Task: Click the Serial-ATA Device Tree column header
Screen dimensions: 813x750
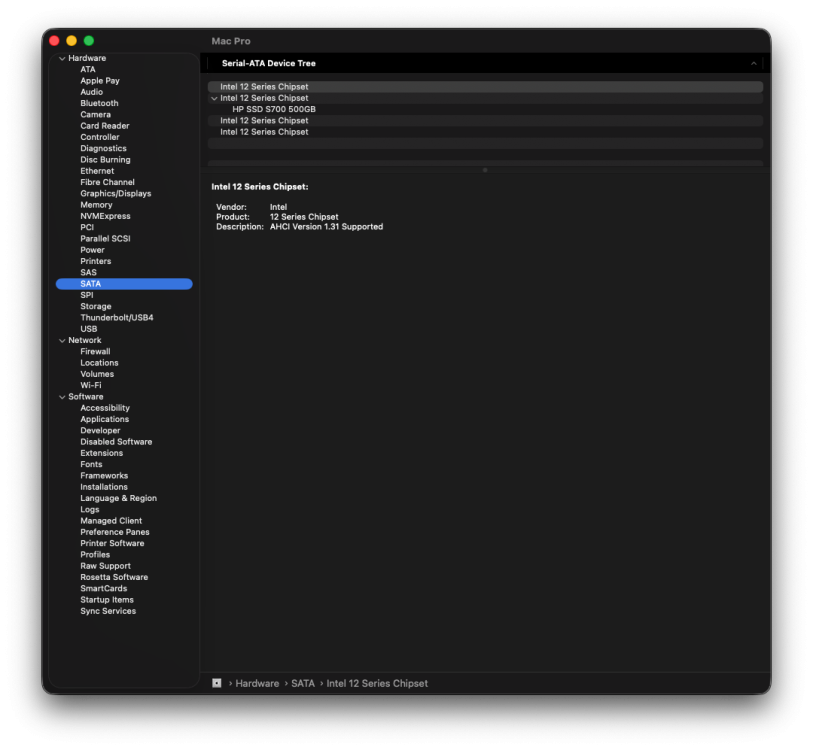Action: [269, 63]
